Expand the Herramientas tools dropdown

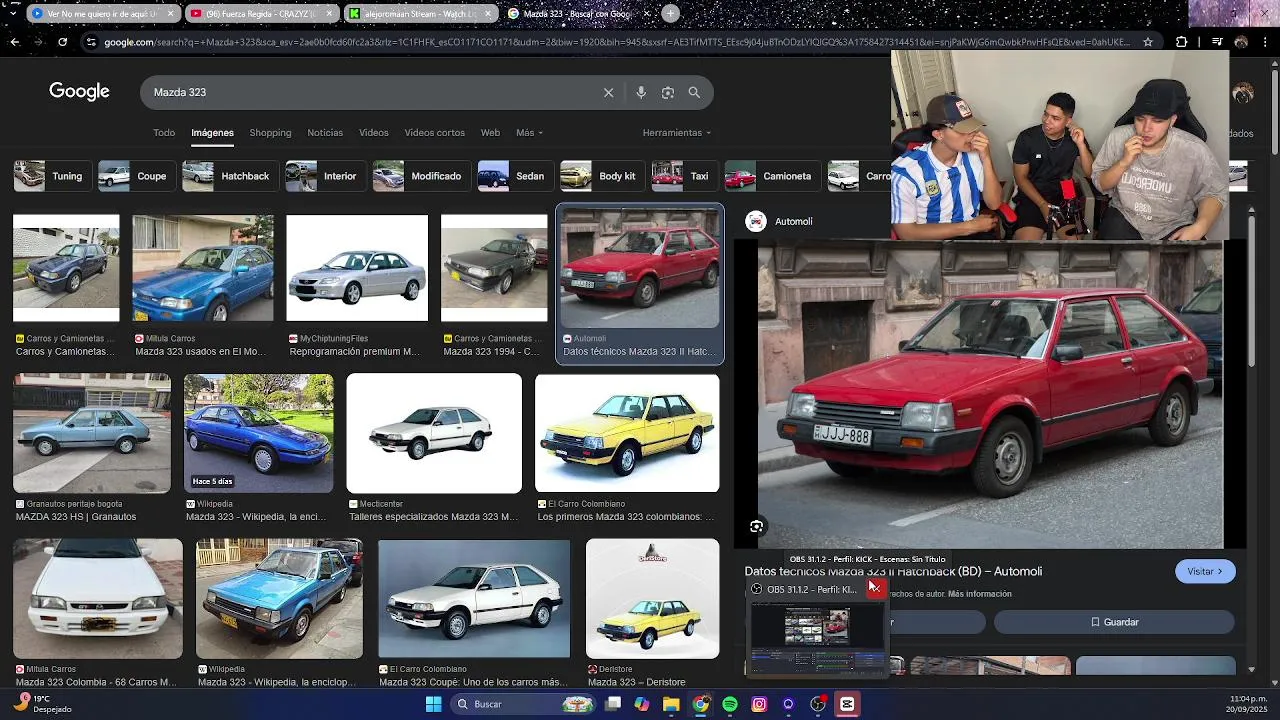tap(677, 132)
